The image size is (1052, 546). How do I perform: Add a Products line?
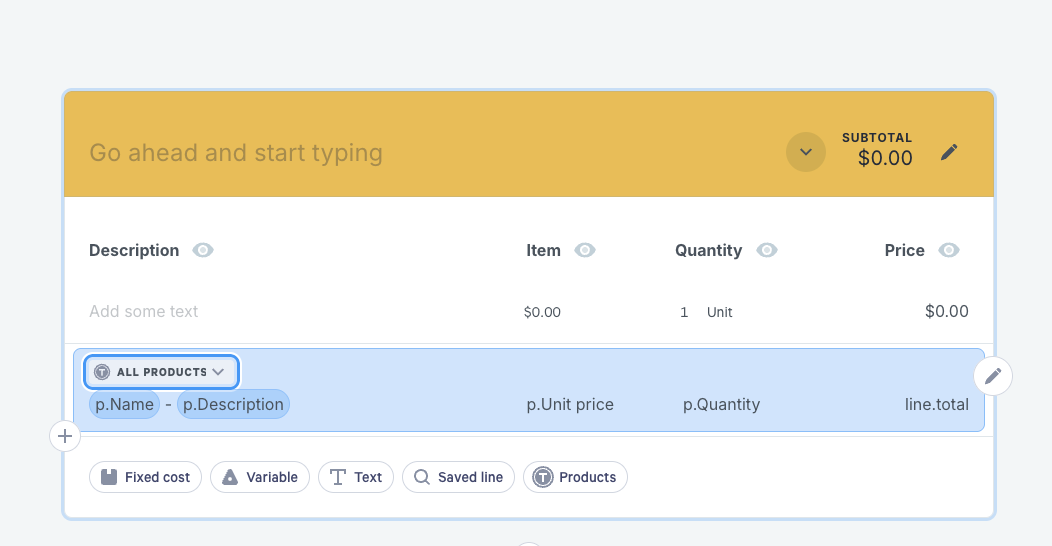click(575, 477)
